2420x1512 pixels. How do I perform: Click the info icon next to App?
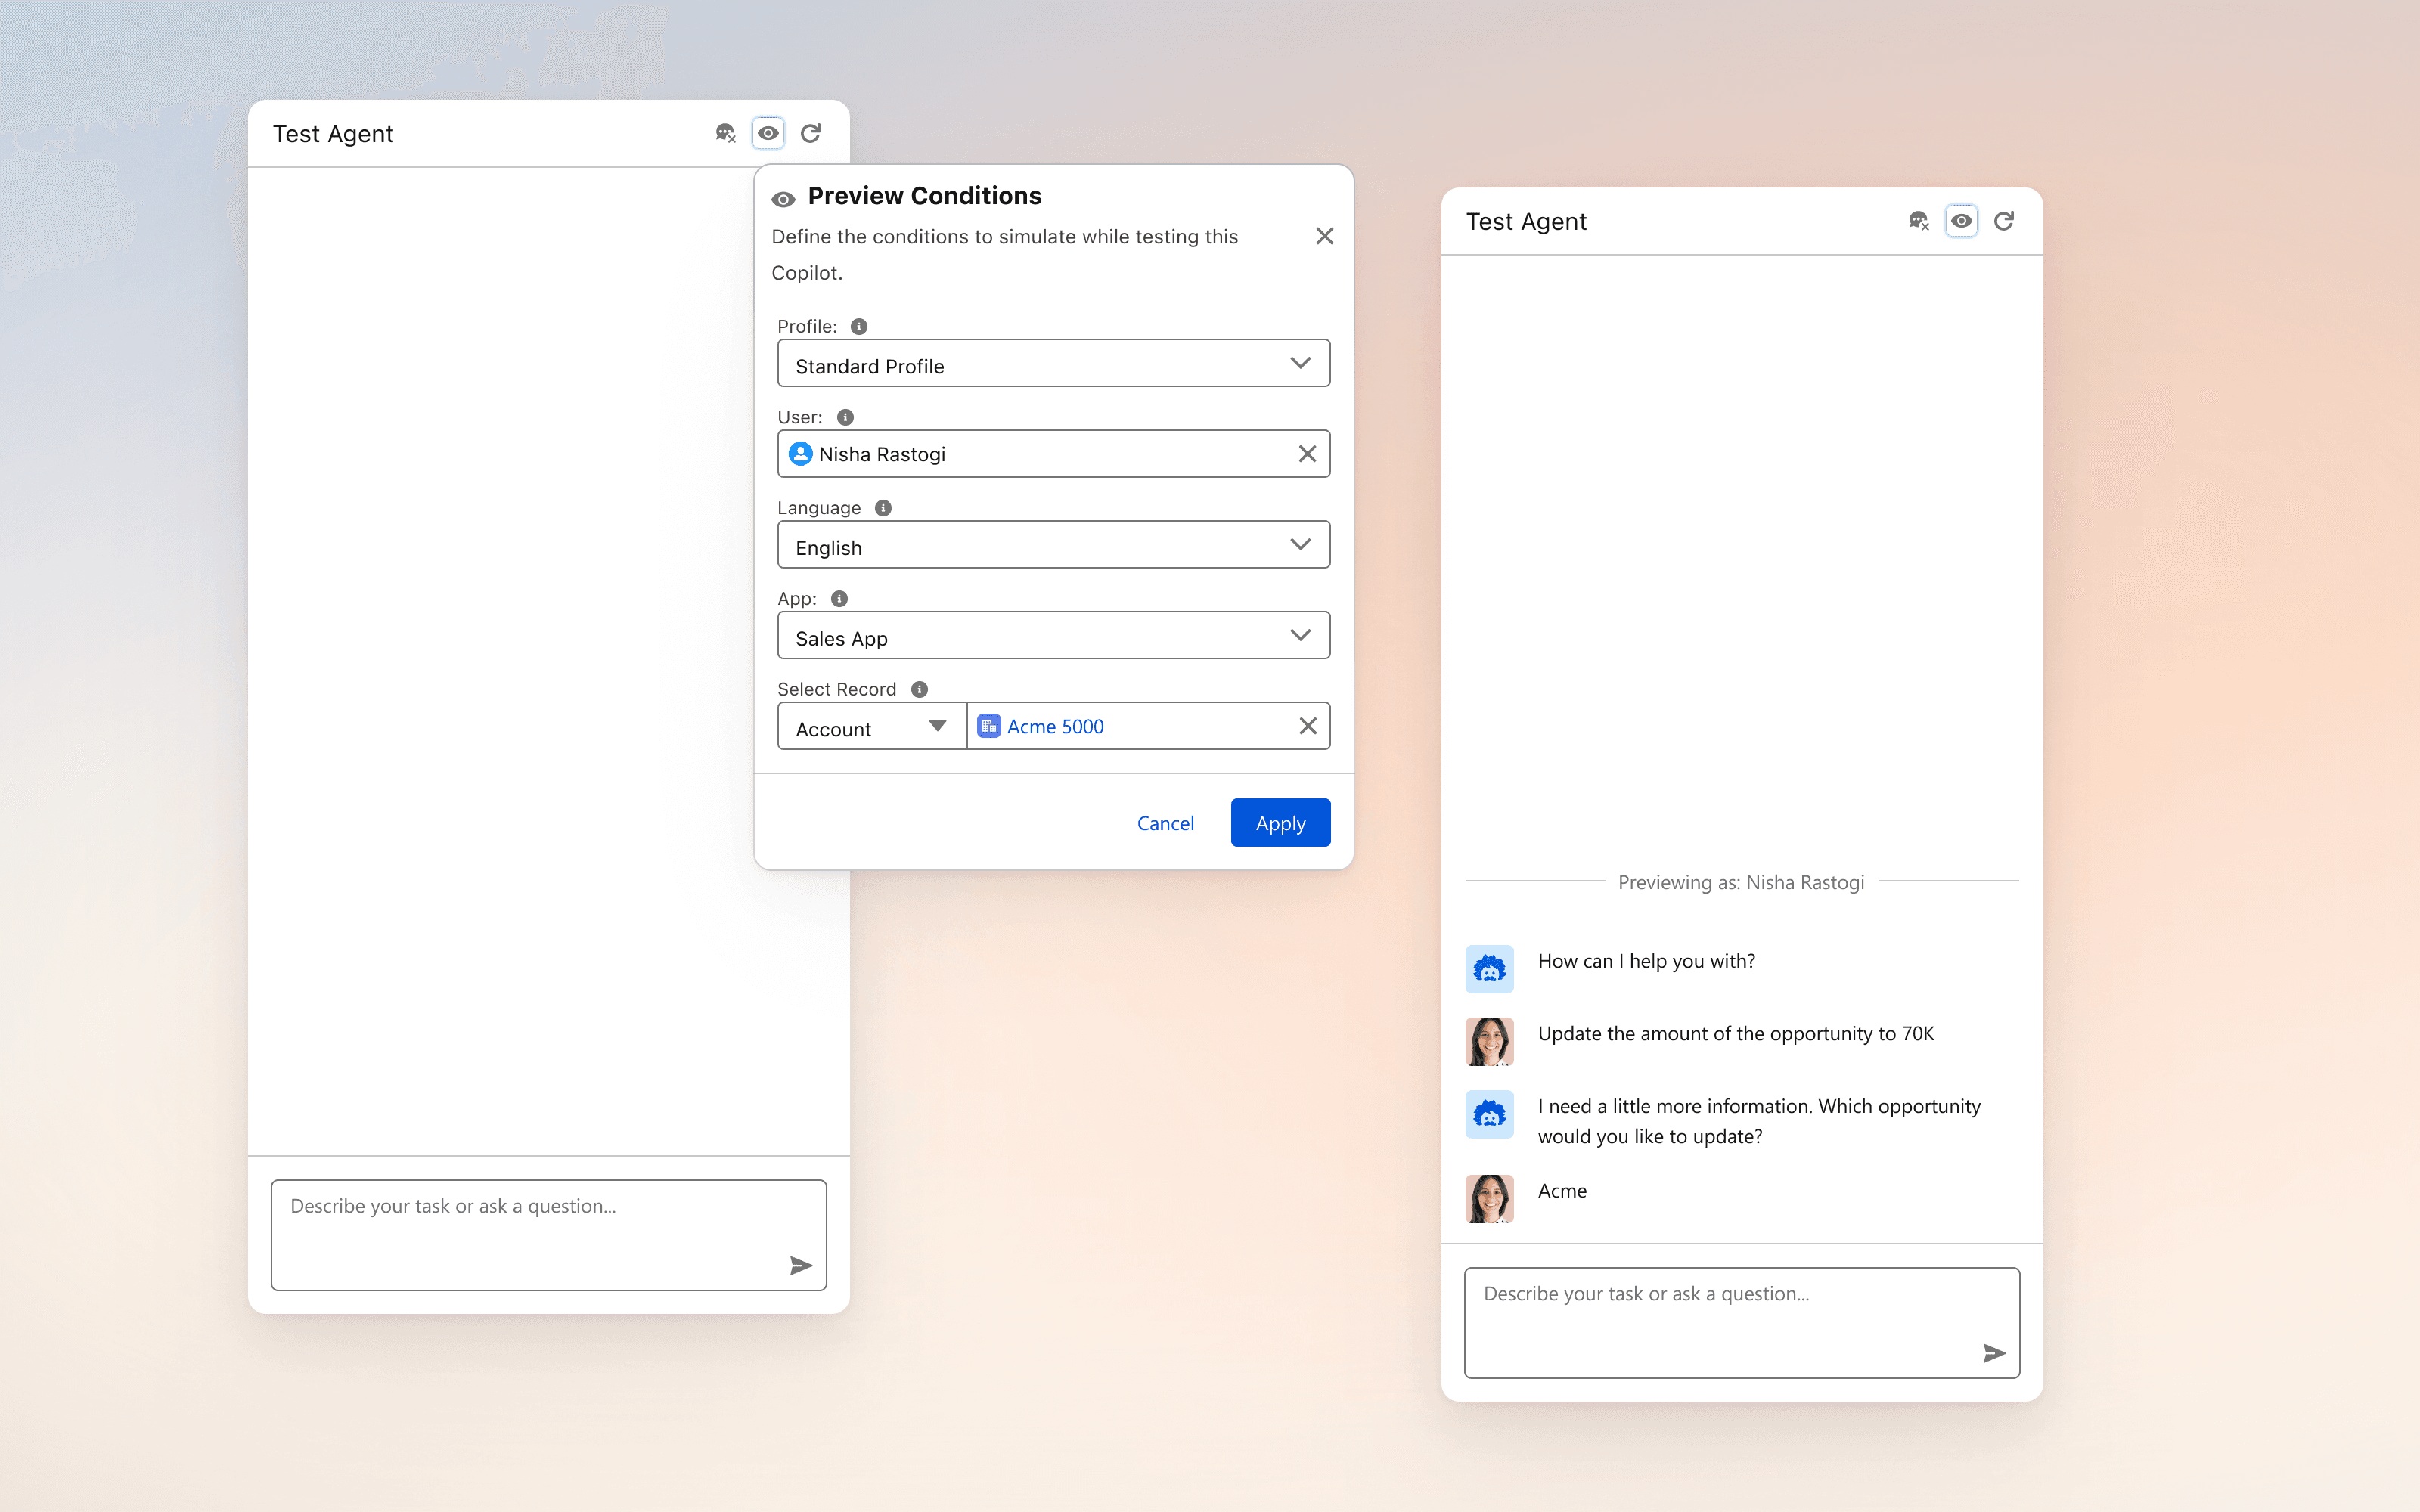point(839,598)
